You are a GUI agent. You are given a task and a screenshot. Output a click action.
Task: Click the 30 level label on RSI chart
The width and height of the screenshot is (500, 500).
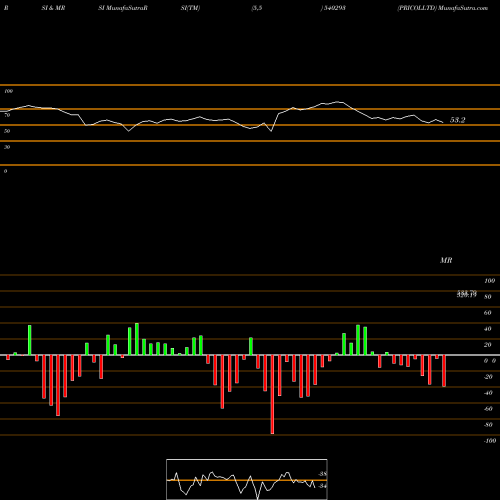[x=7, y=147]
